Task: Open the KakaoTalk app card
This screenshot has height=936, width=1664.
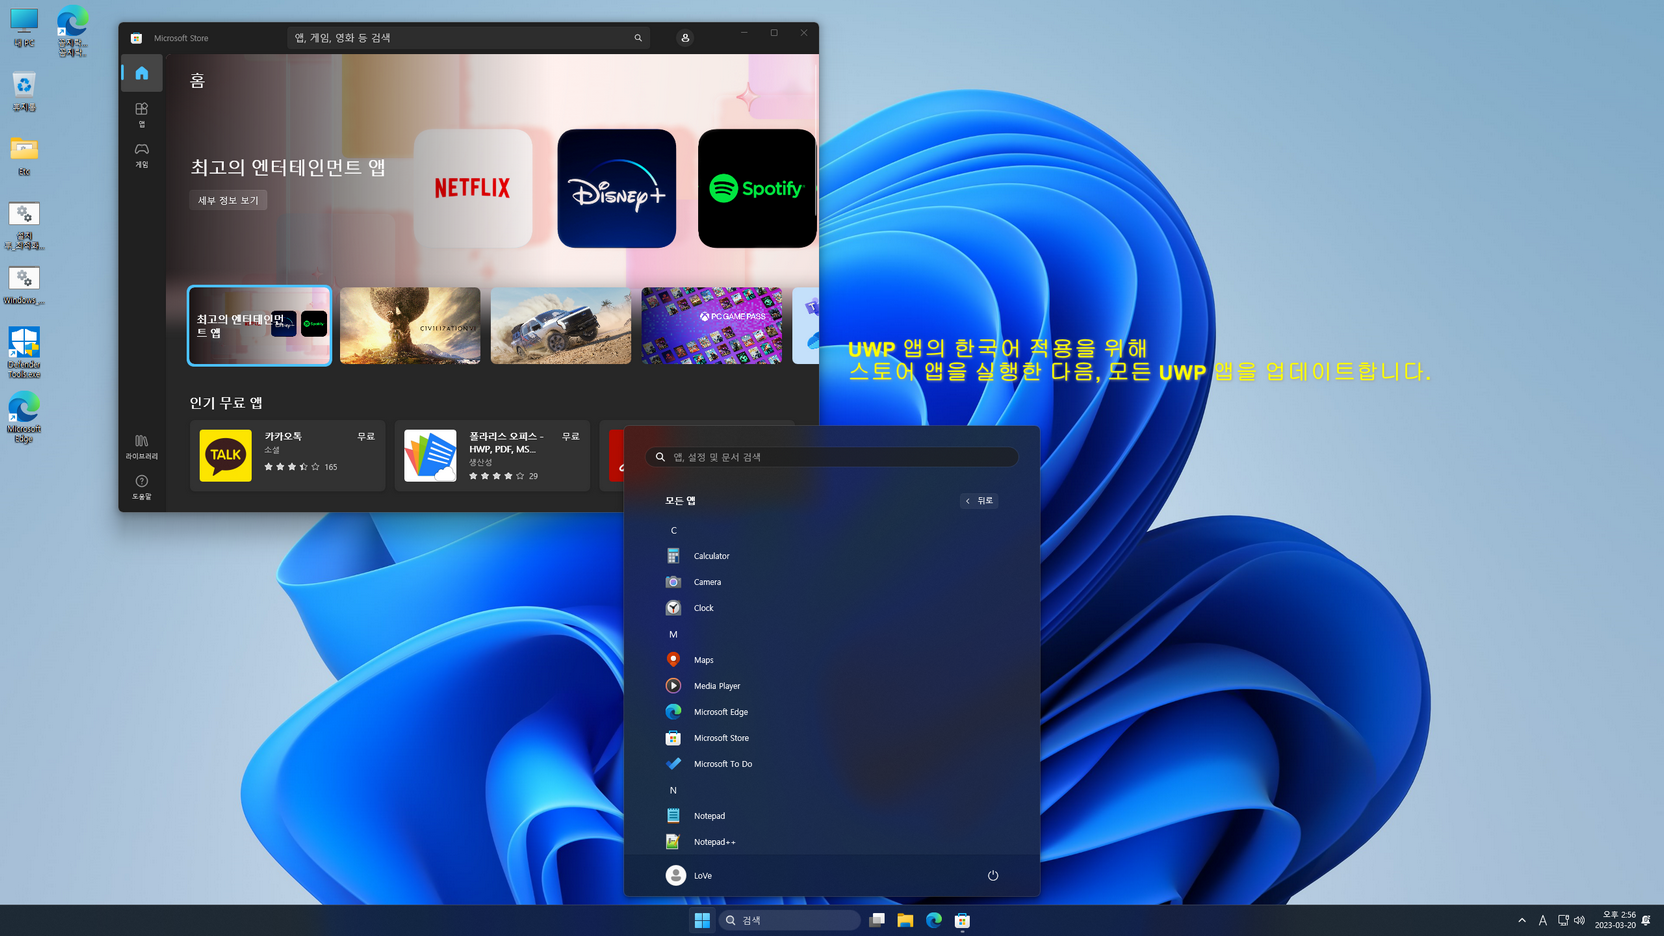Action: click(x=287, y=456)
